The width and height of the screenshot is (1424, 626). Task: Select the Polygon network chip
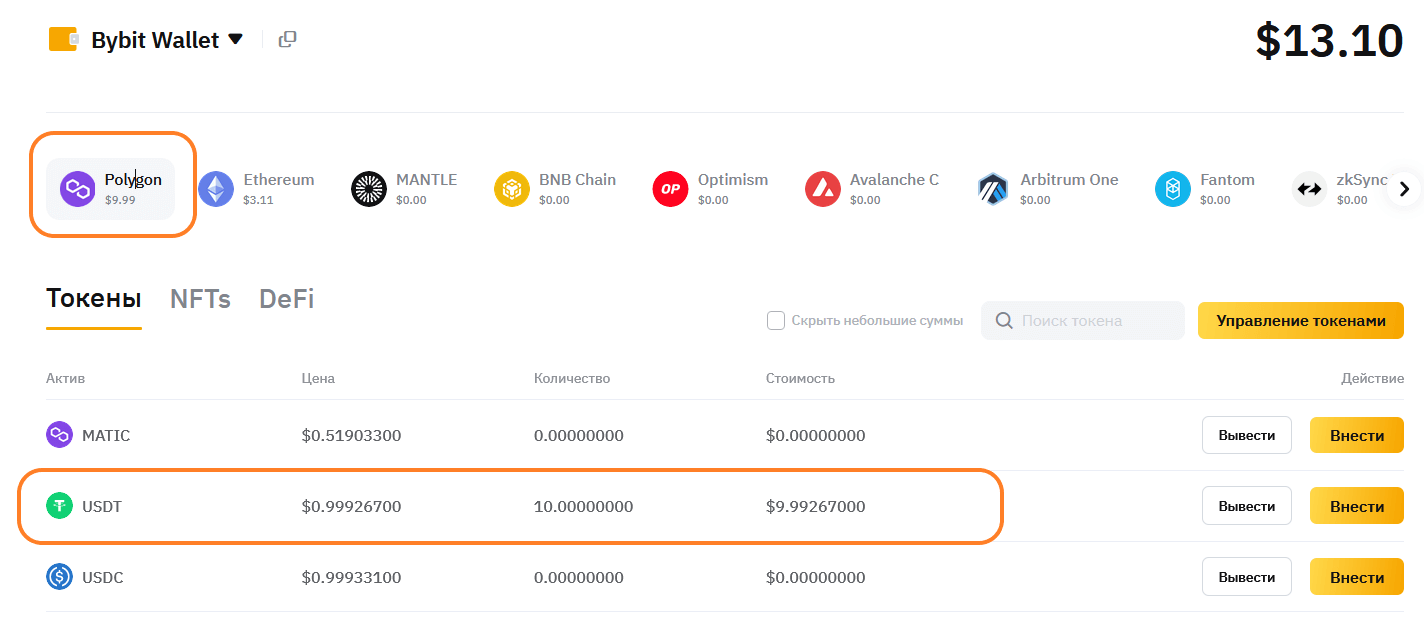pyautogui.click(x=110, y=189)
